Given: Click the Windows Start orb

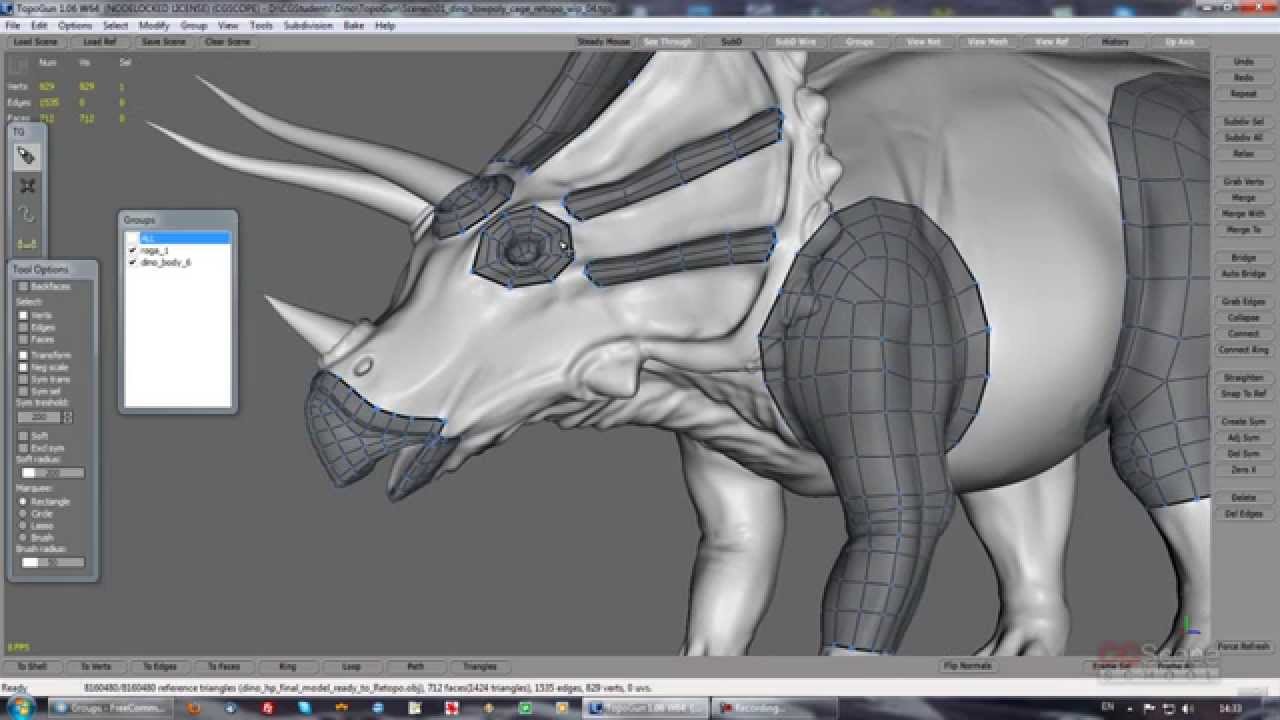Looking at the screenshot, I should point(22,708).
